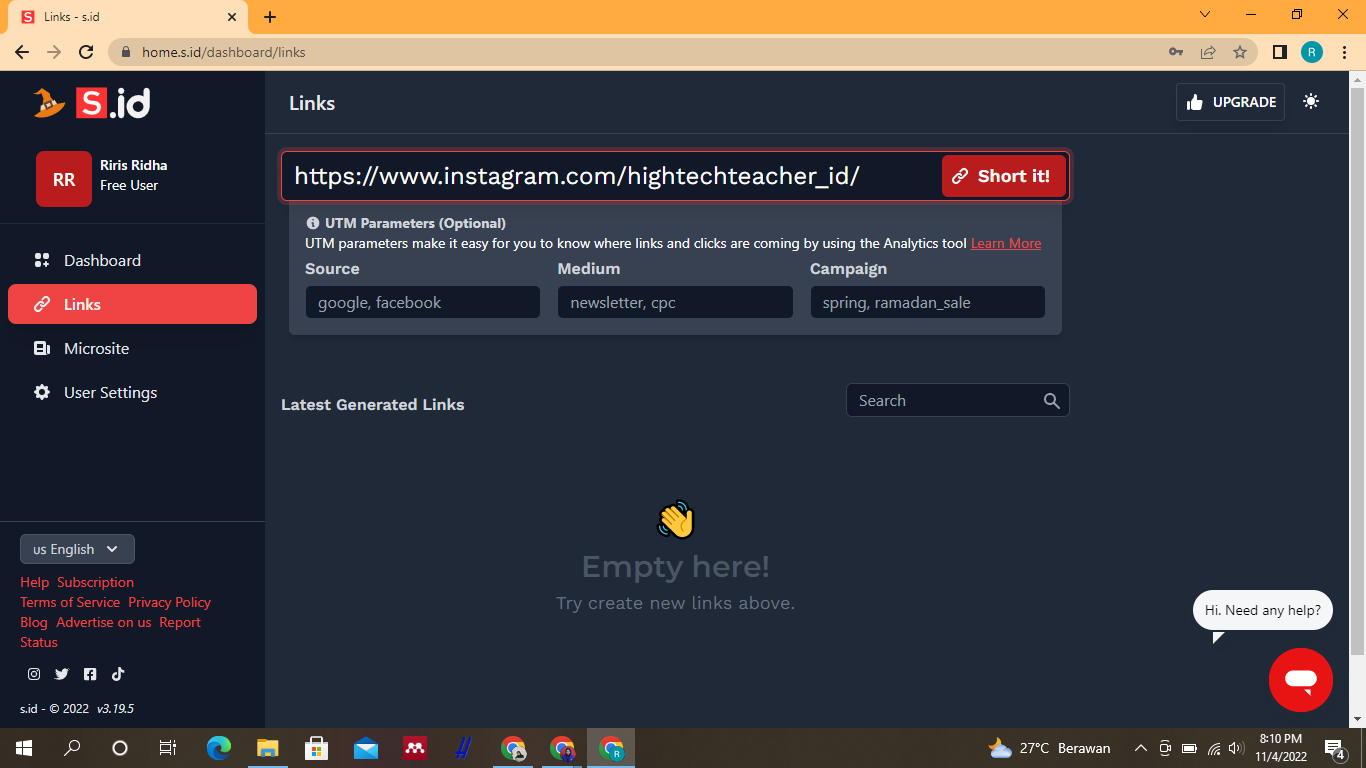Open the Blog link
Screen dimensions: 1366x768
coord(34,622)
